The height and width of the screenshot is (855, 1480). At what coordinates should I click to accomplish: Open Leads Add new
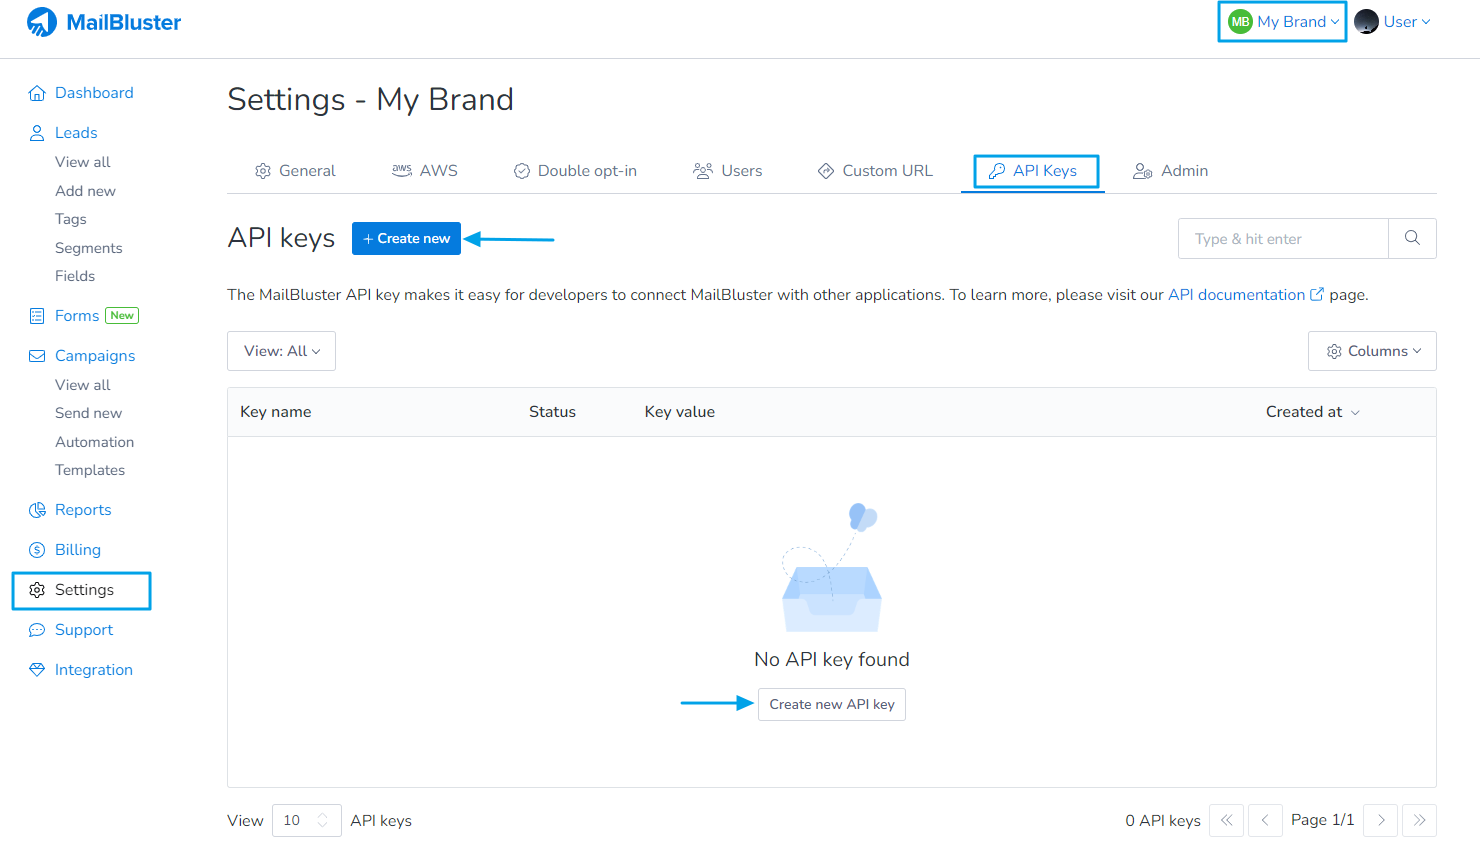(x=85, y=191)
